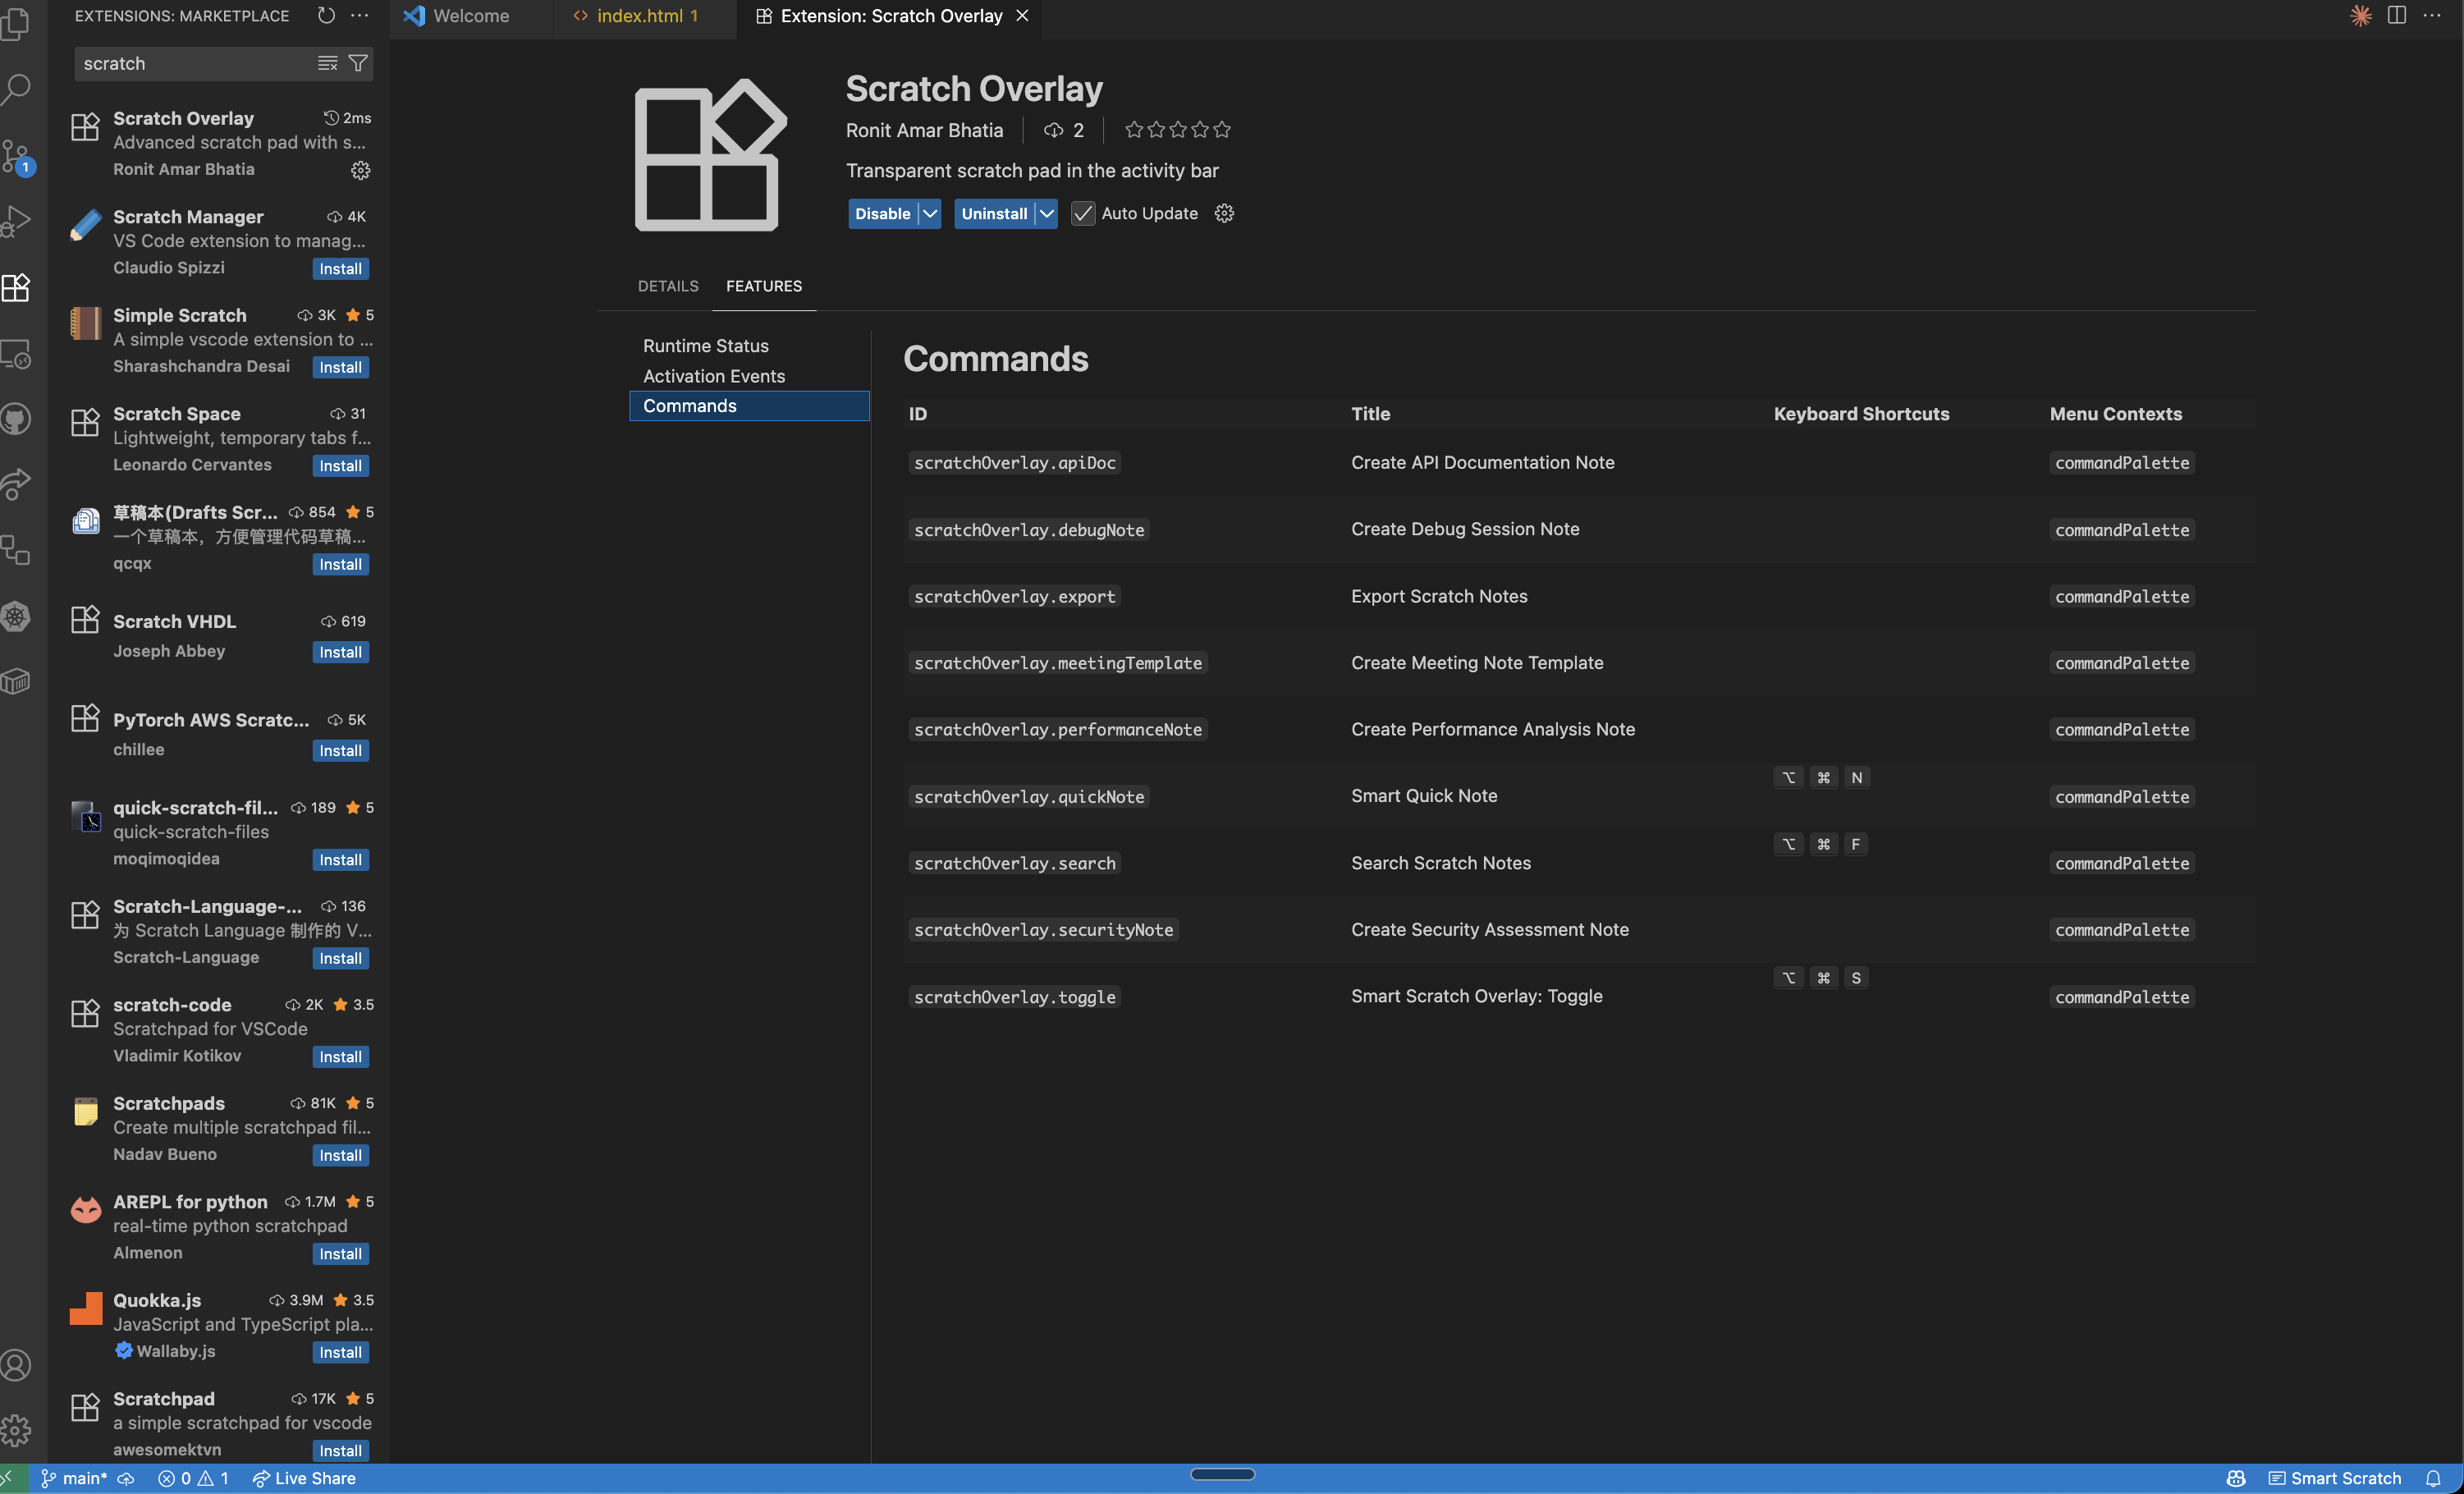The image size is (2464, 1494).
Task: Click the extensions search field
Action: coord(196,63)
